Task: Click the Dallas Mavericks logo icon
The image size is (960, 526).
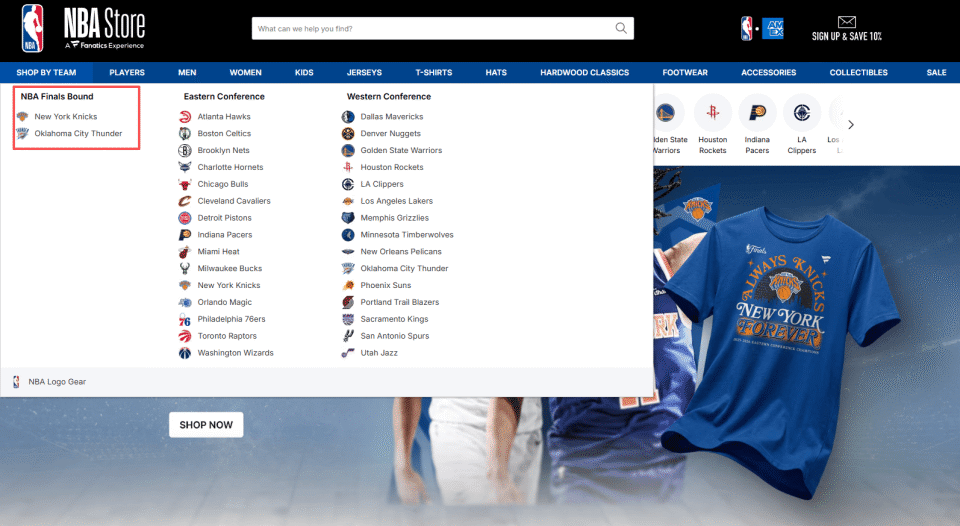Action: pyautogui.click(x=348, y=116)
